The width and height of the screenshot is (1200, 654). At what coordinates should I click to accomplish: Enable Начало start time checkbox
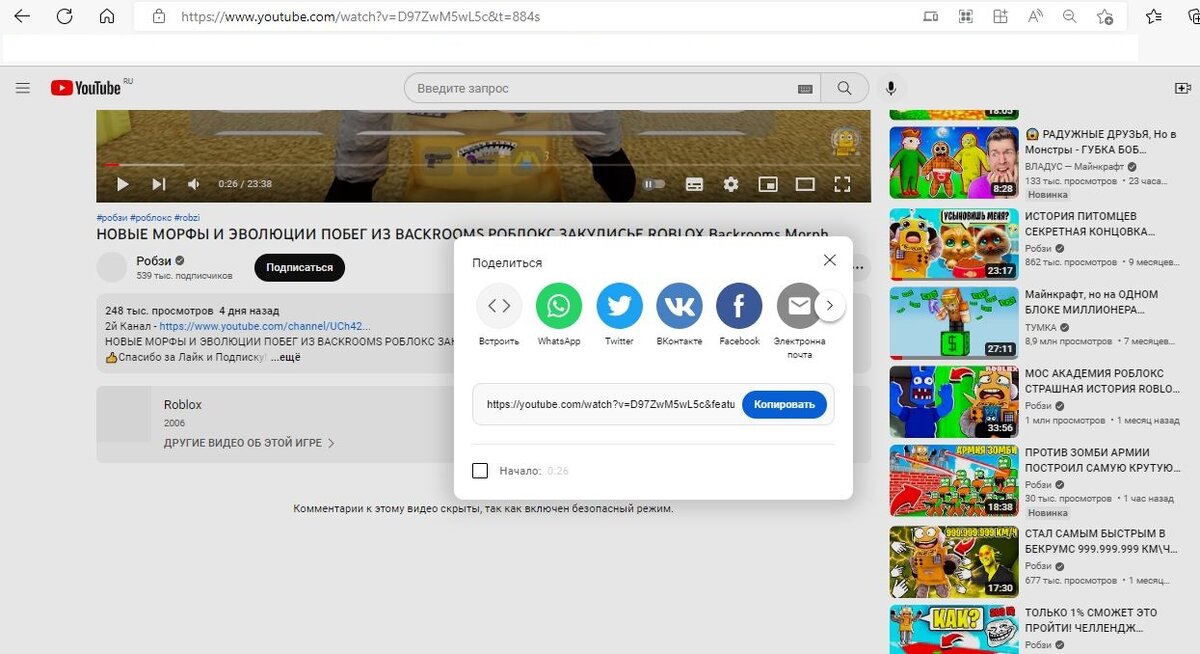click(480, 470)
